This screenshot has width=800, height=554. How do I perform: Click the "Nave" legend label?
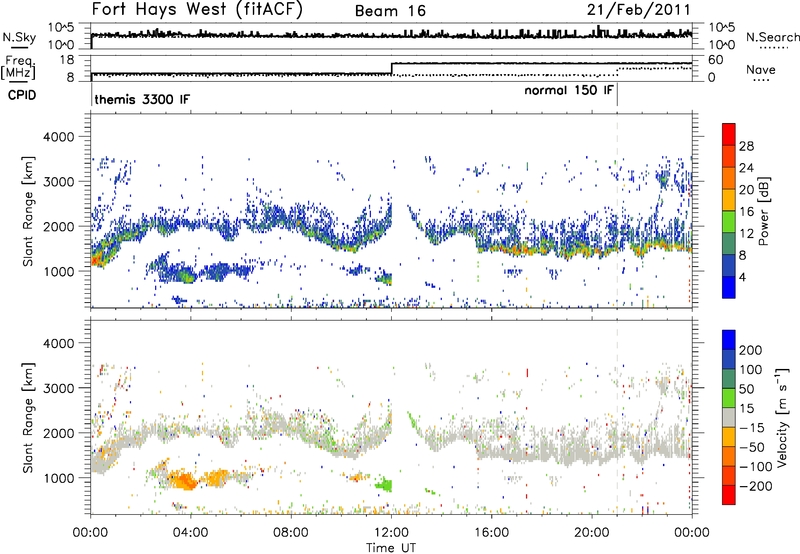click(760, 69)
